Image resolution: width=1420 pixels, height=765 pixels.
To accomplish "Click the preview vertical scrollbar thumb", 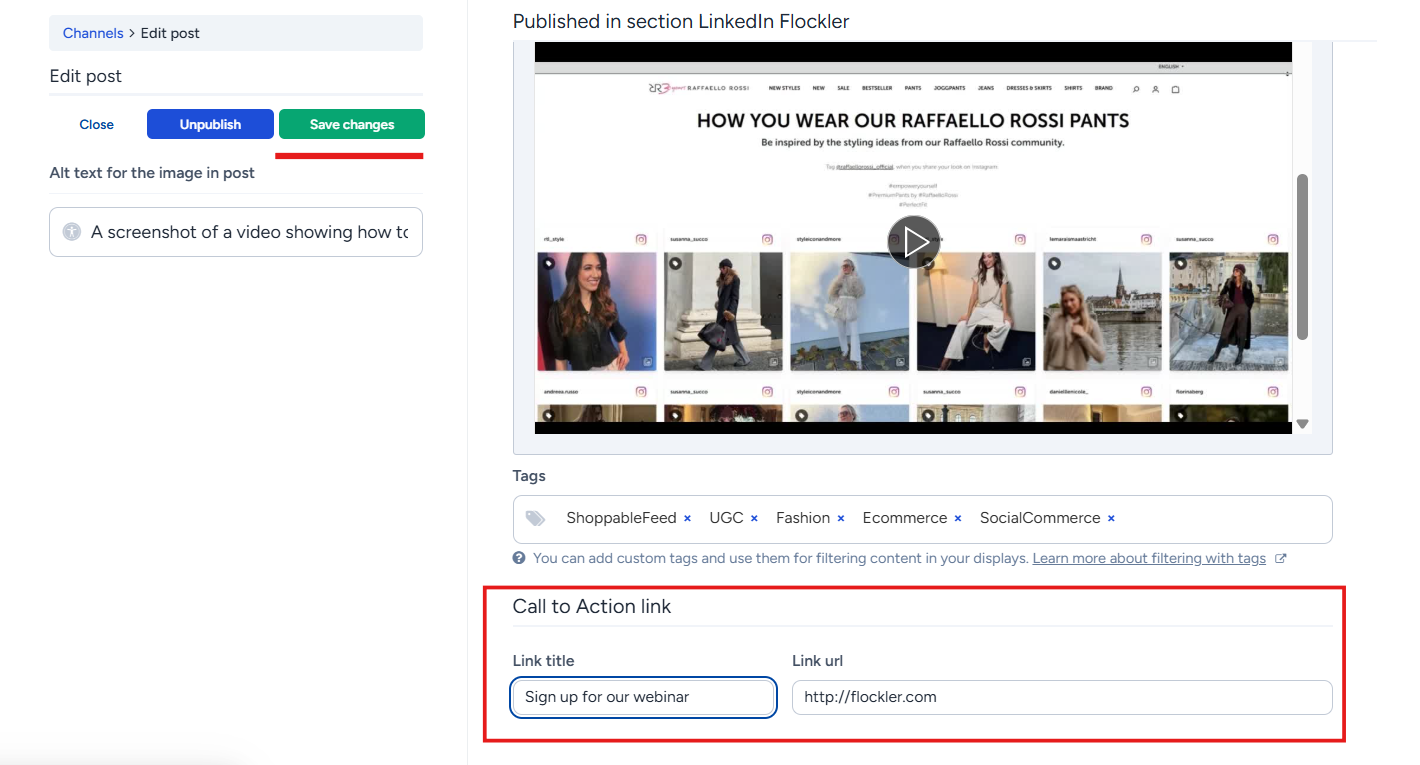I will (1302, 257).
